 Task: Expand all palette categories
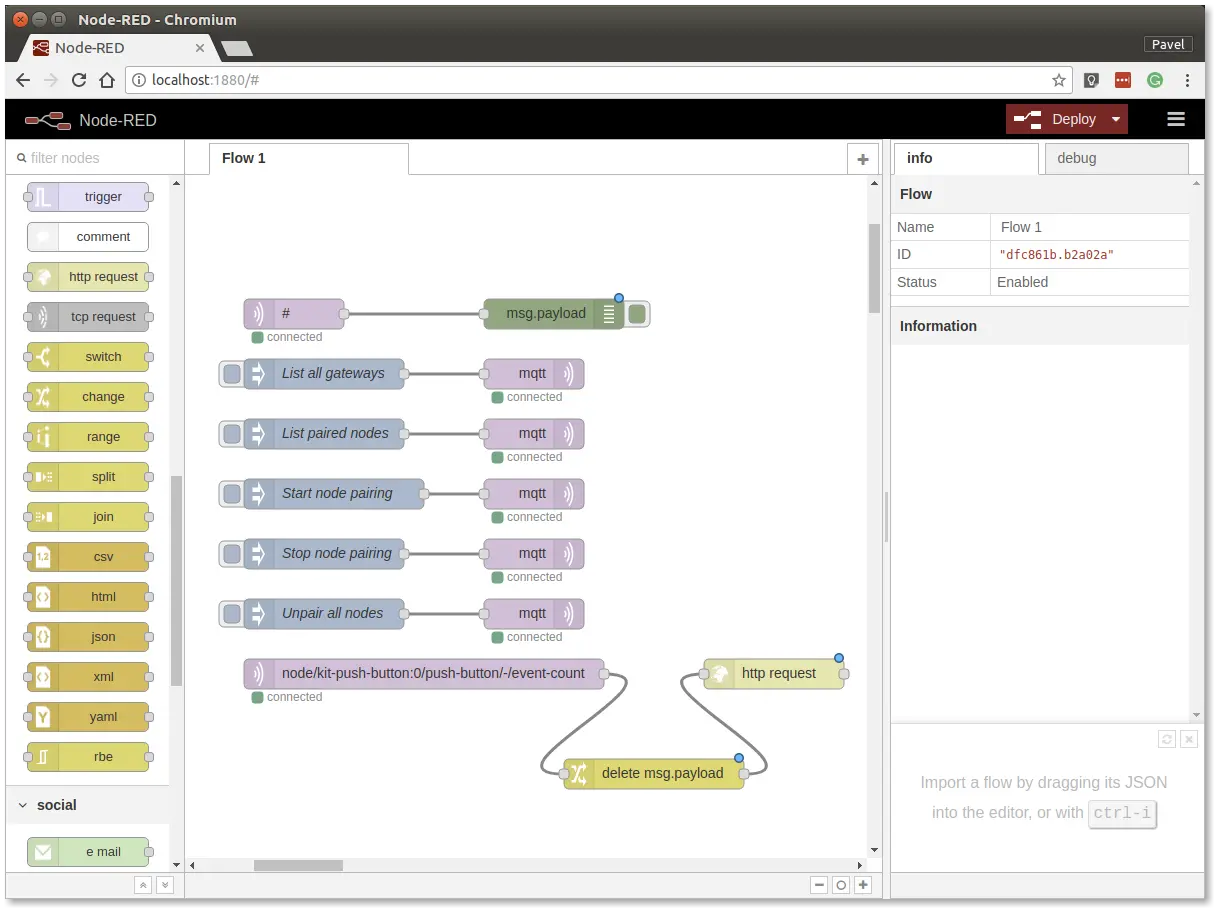165,885
